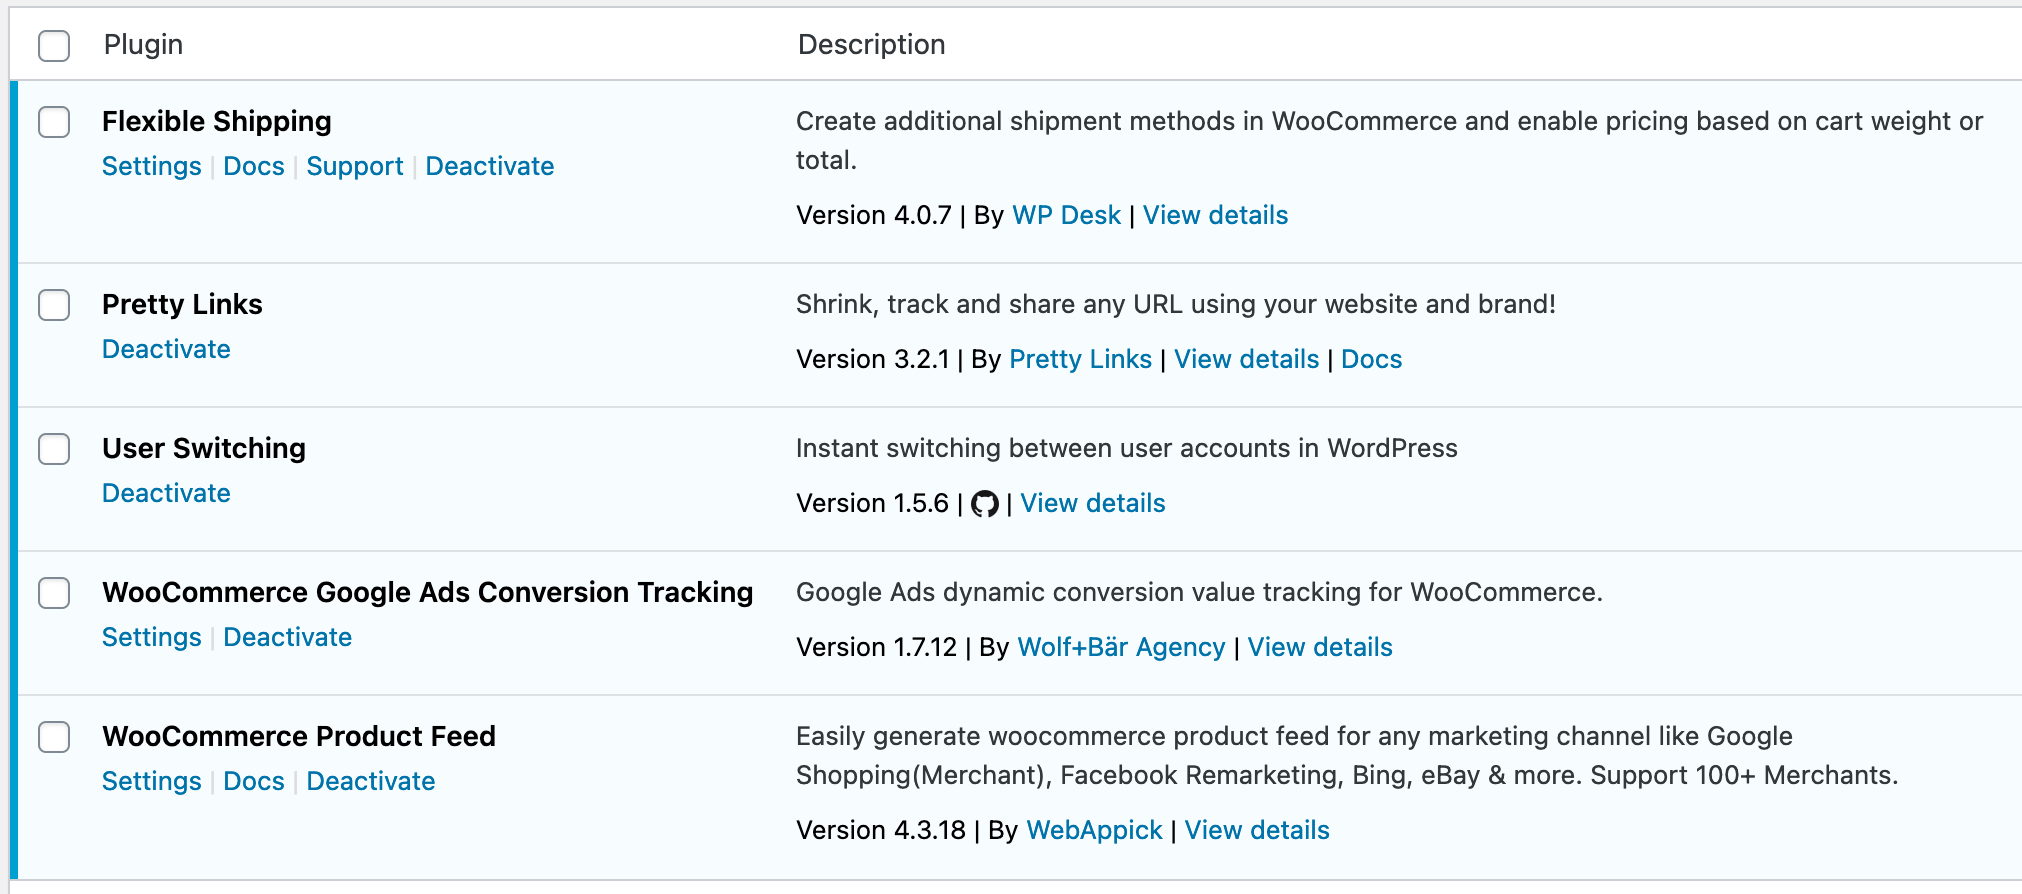This screenshot has width=2022, height=894.
Task: Select the User Switching plugin checkbox
Action: click(x=54, y=449)
